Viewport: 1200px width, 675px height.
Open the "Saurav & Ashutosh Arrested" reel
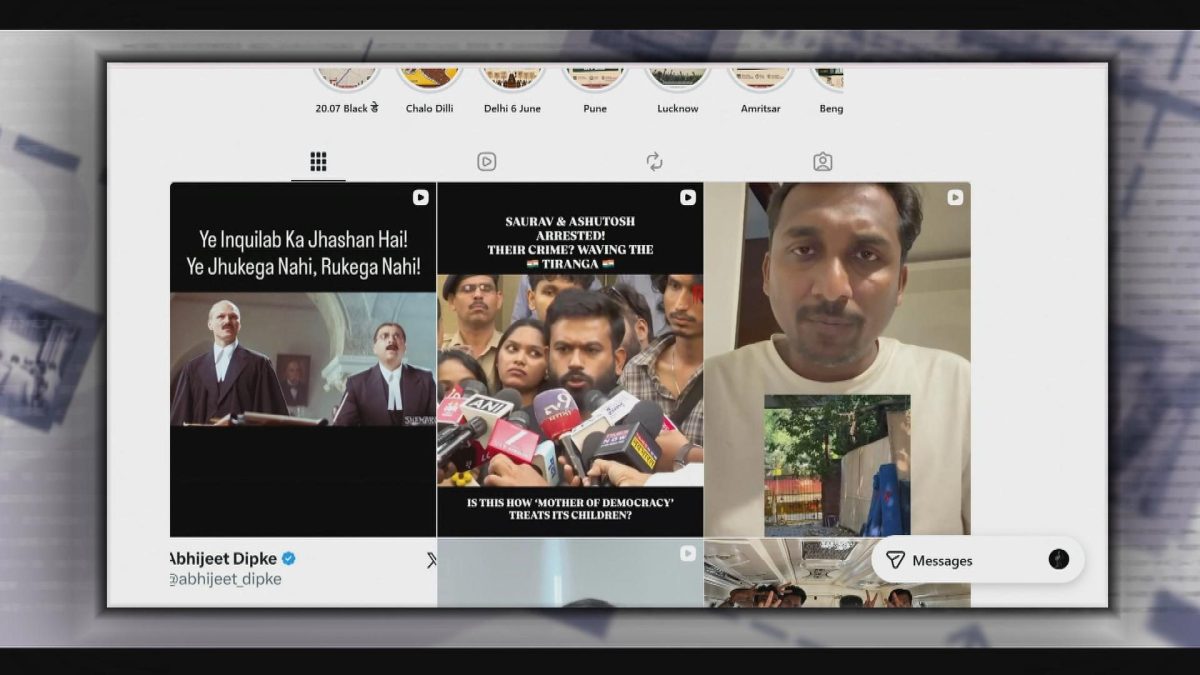570,359
